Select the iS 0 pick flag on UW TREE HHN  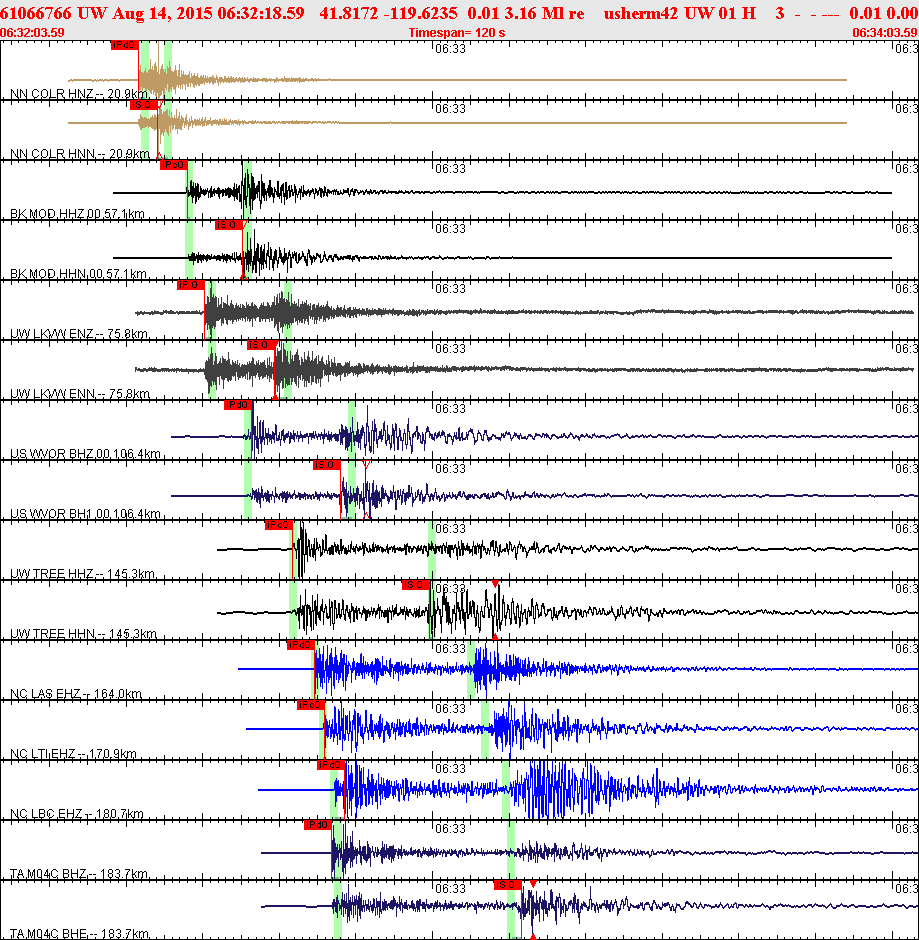tap(416, 585)
